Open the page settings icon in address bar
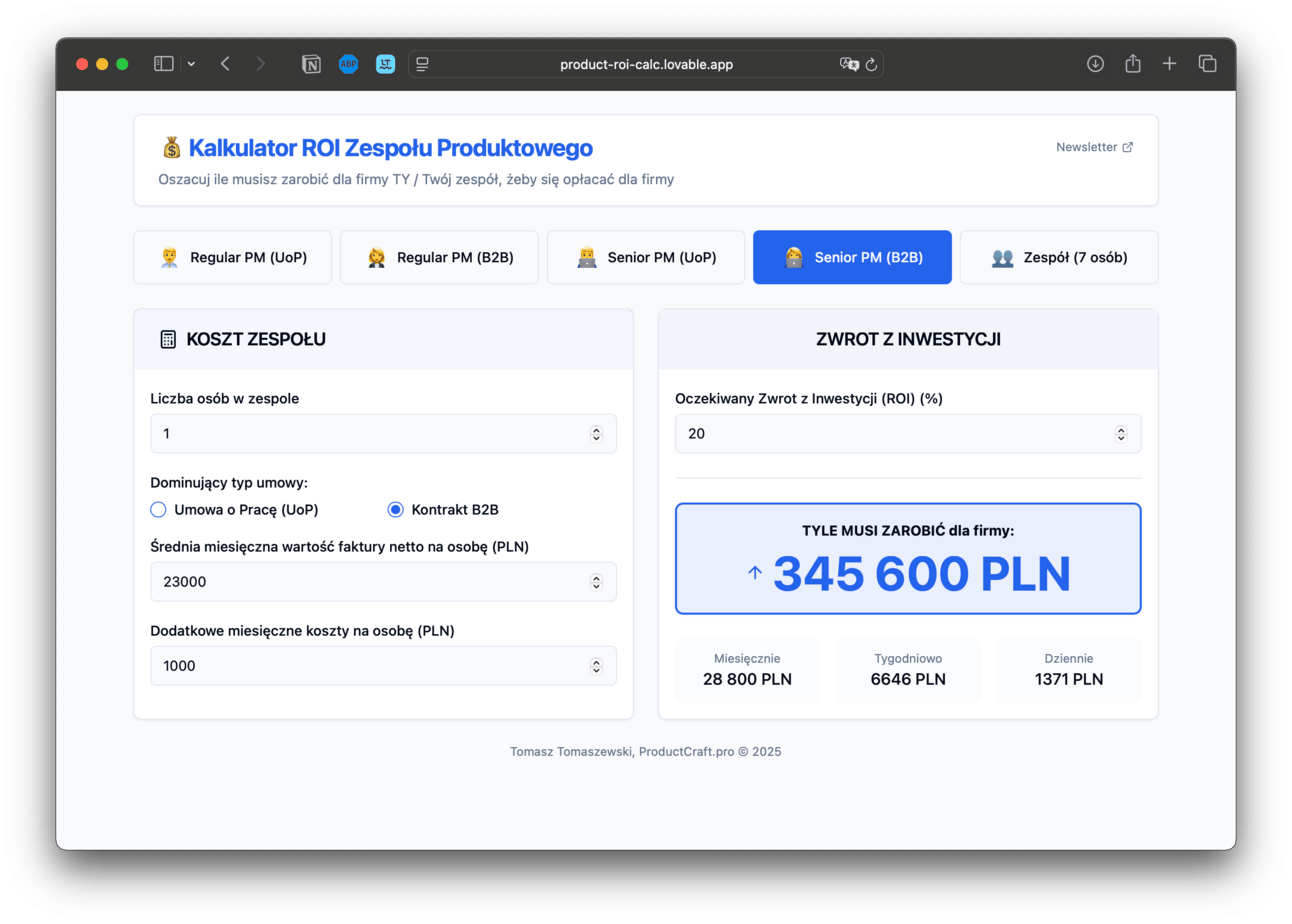Viewport: 1292px width, 924px height. [x=423, y=64]
